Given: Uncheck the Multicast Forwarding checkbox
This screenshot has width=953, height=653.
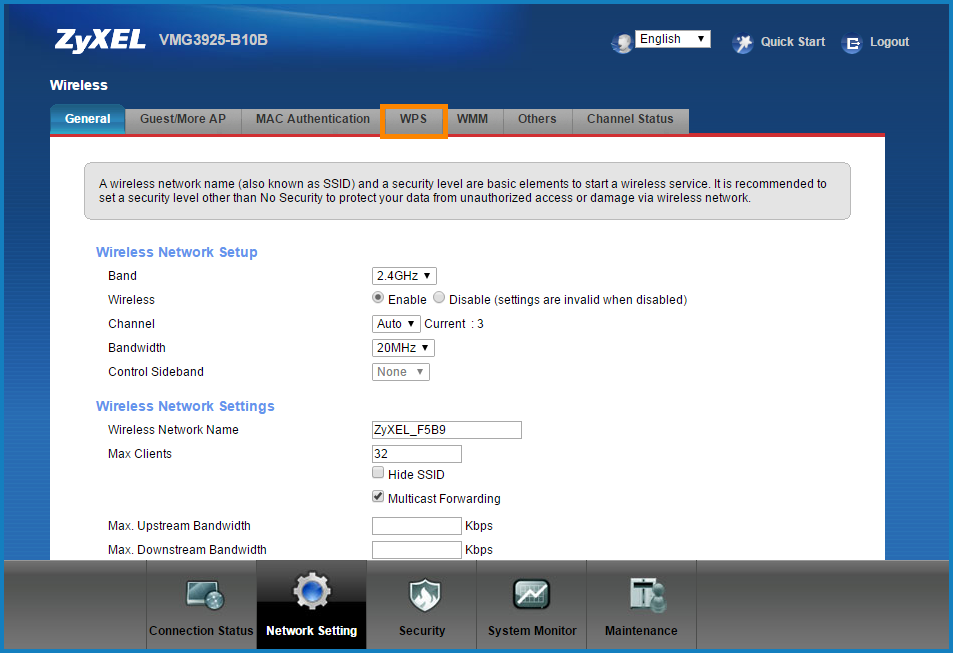Looking at the screenshot, I should 378,497.
